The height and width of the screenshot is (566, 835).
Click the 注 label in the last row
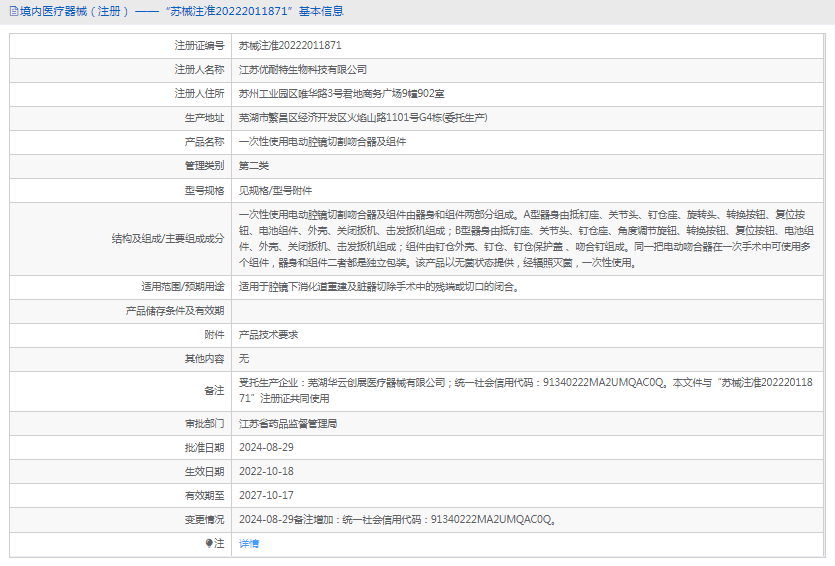point(219,544)
